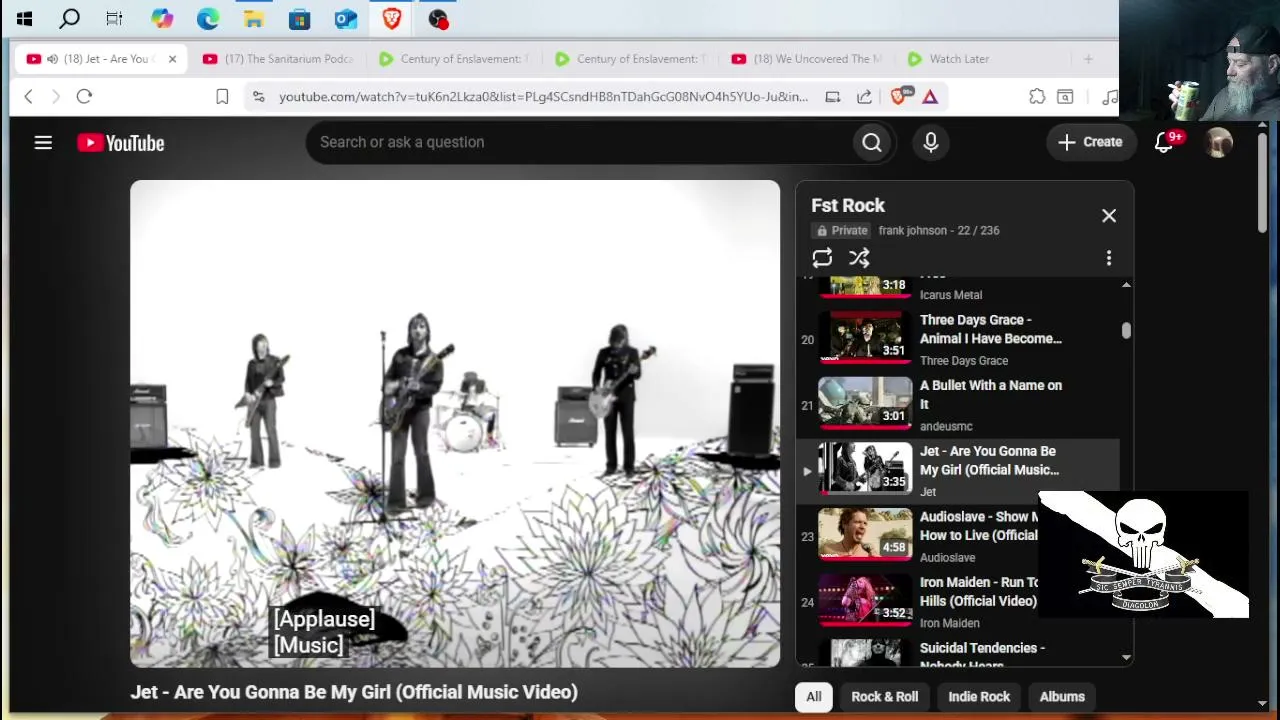This screenshot has width=1280, height=720.
Task: Open the Windows Start menu
Action: [x=24, y=18]
